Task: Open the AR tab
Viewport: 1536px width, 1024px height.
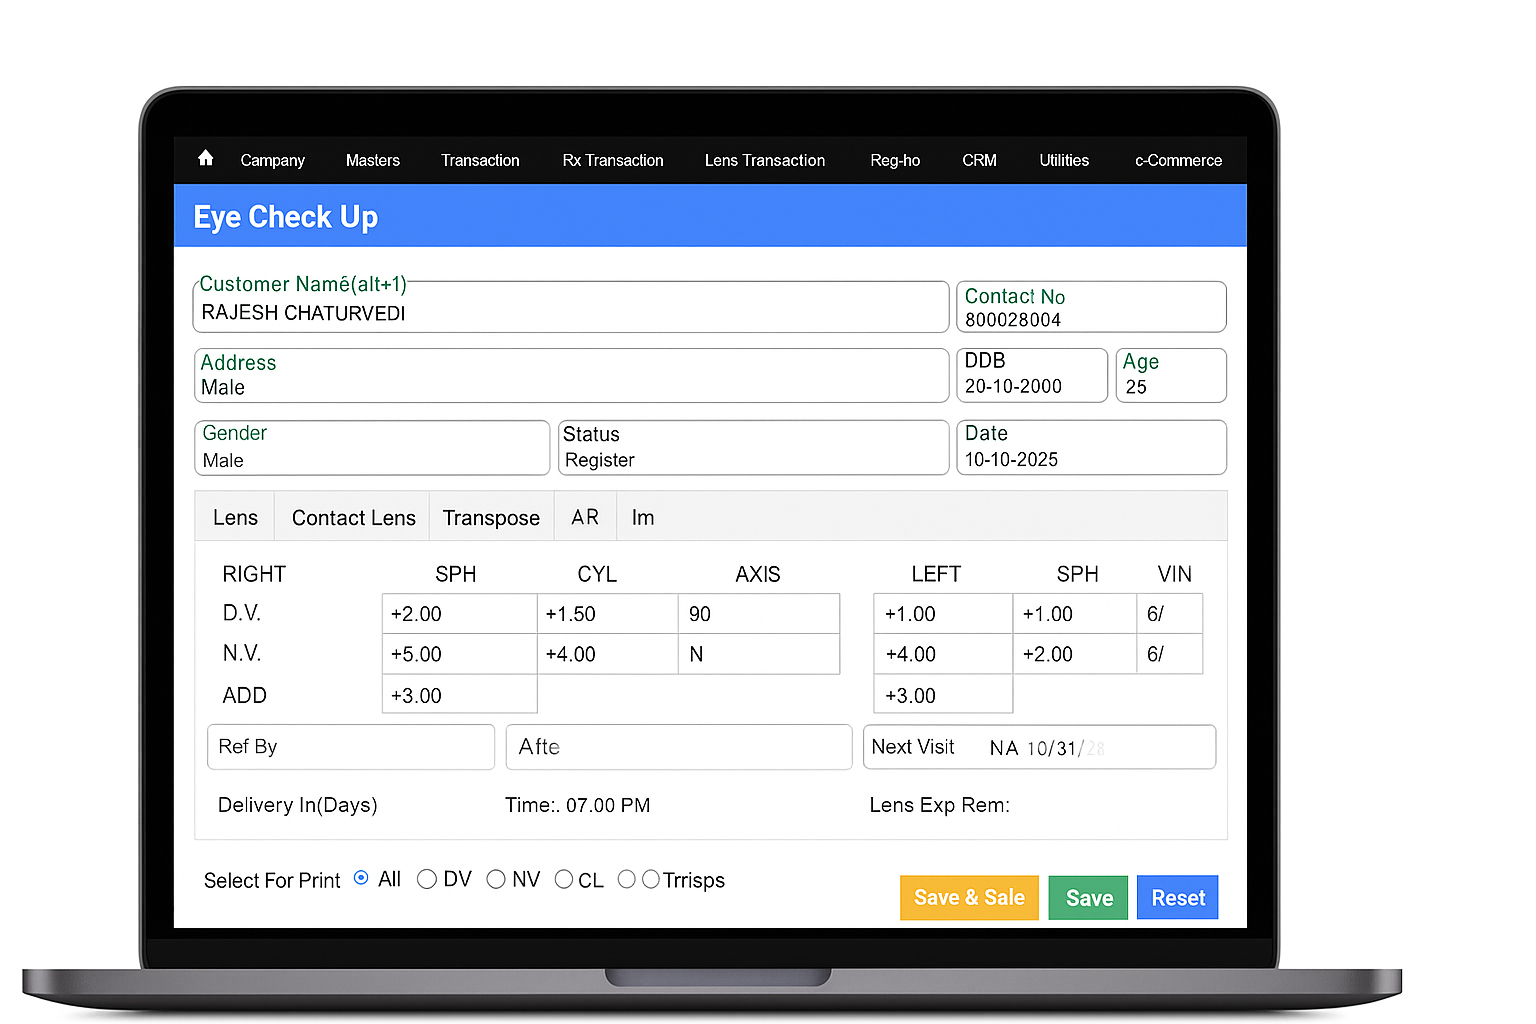Action: pos(585,518)
